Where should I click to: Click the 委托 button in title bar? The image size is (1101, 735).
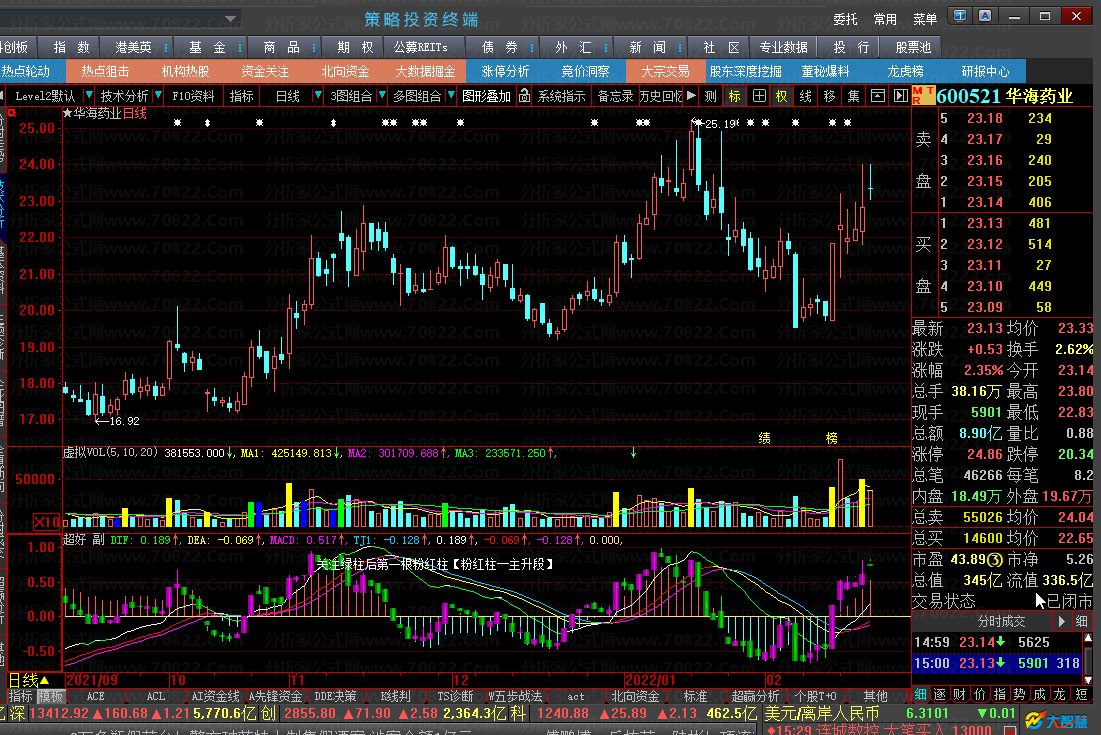click(845, 19)
